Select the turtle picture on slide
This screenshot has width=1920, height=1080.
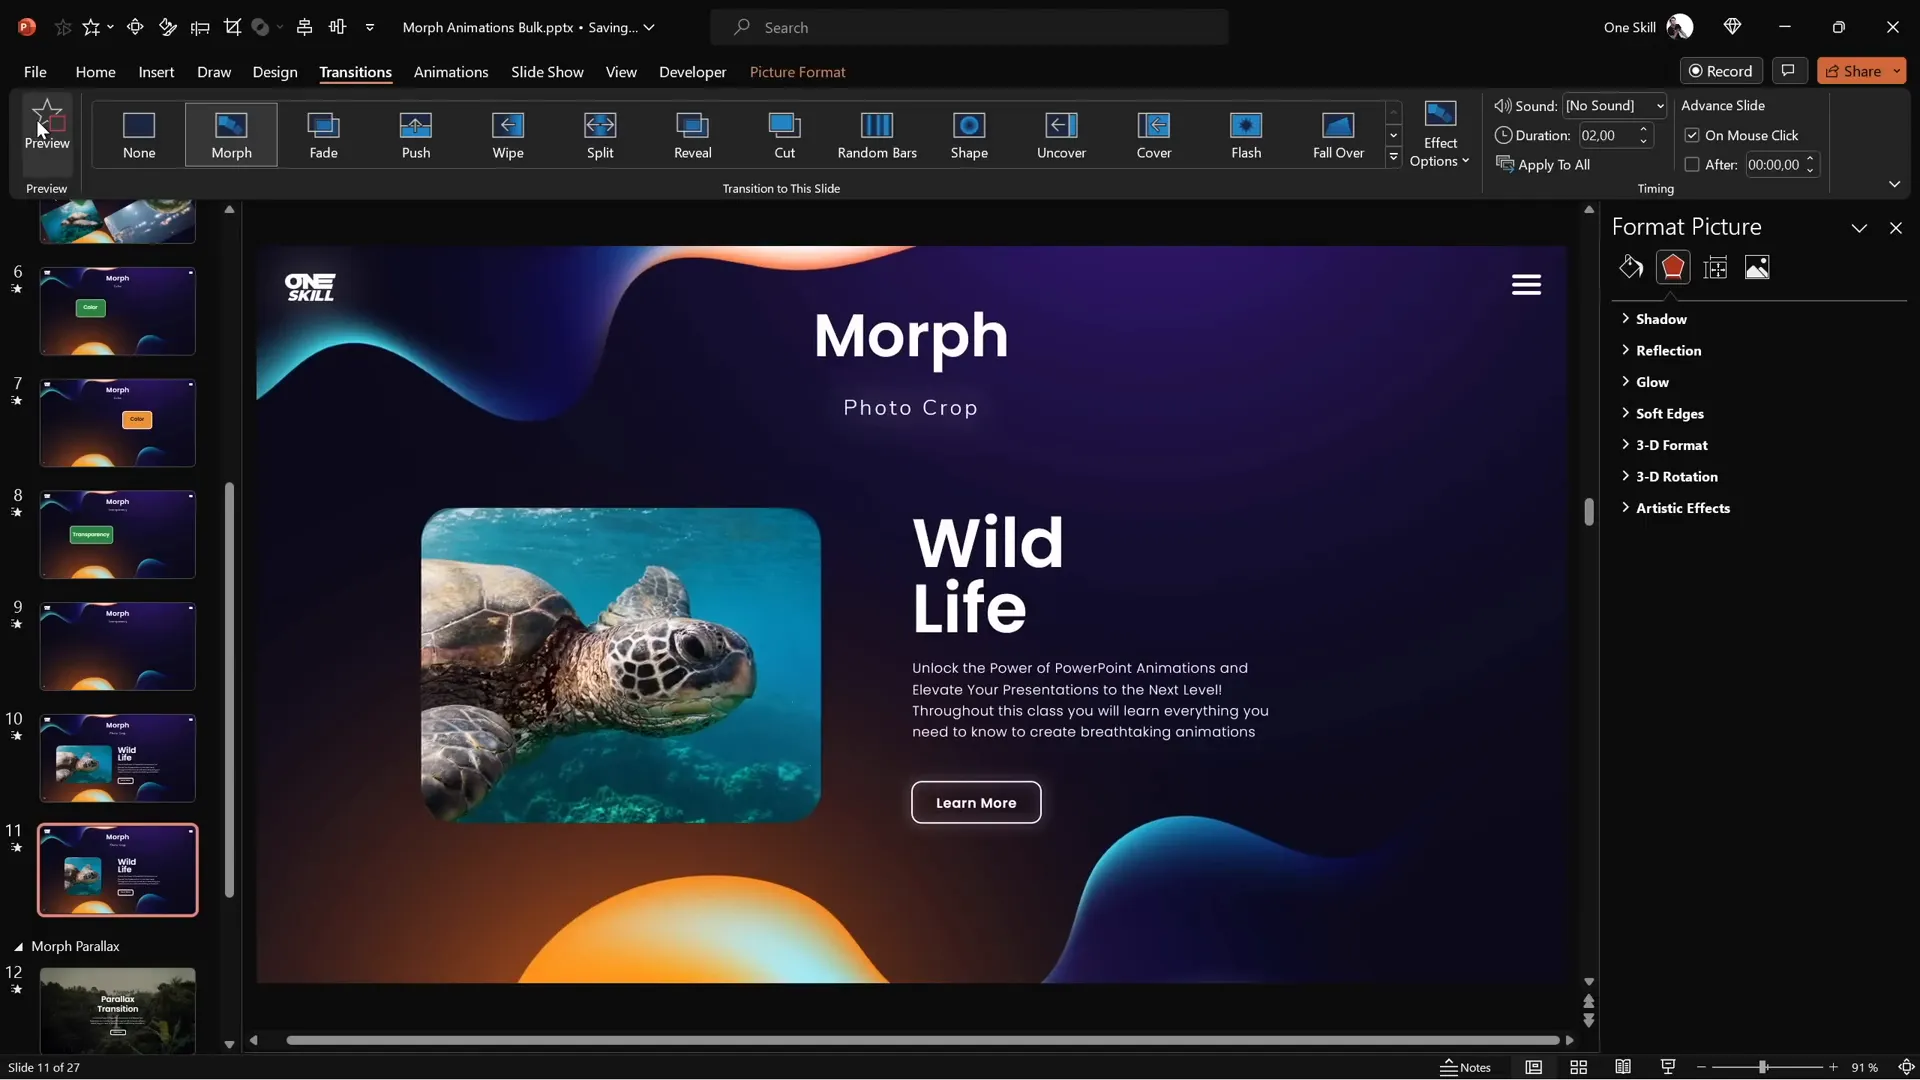click(x=620, y=665)
